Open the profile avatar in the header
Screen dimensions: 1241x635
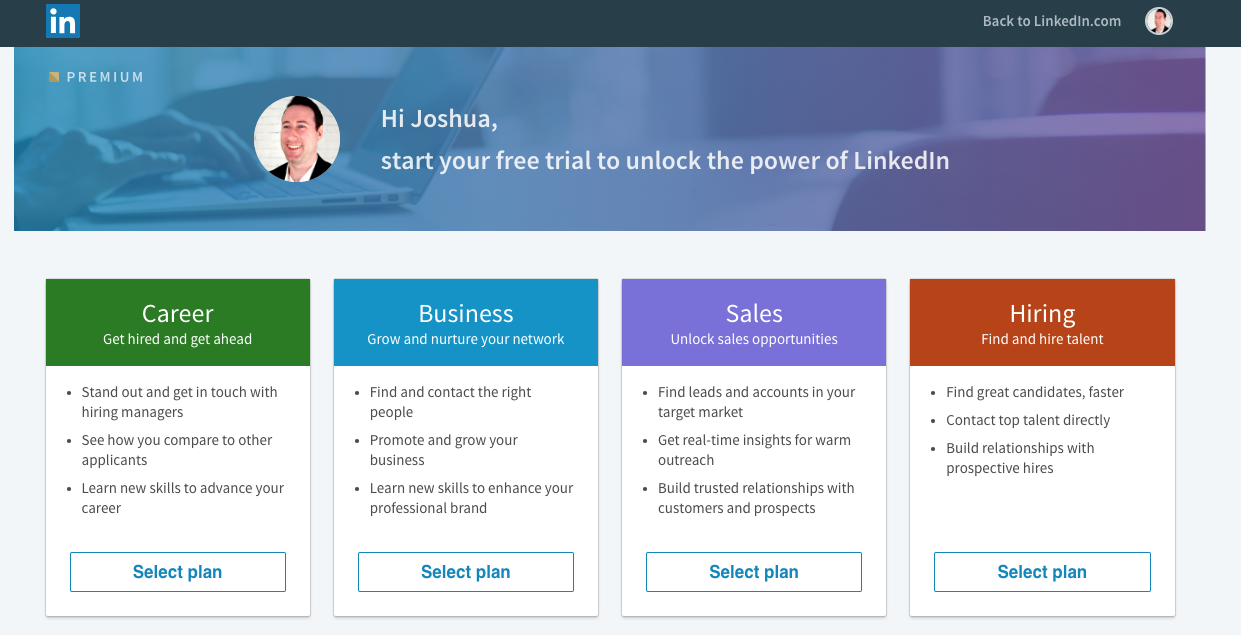click(x=1158, y=21)
